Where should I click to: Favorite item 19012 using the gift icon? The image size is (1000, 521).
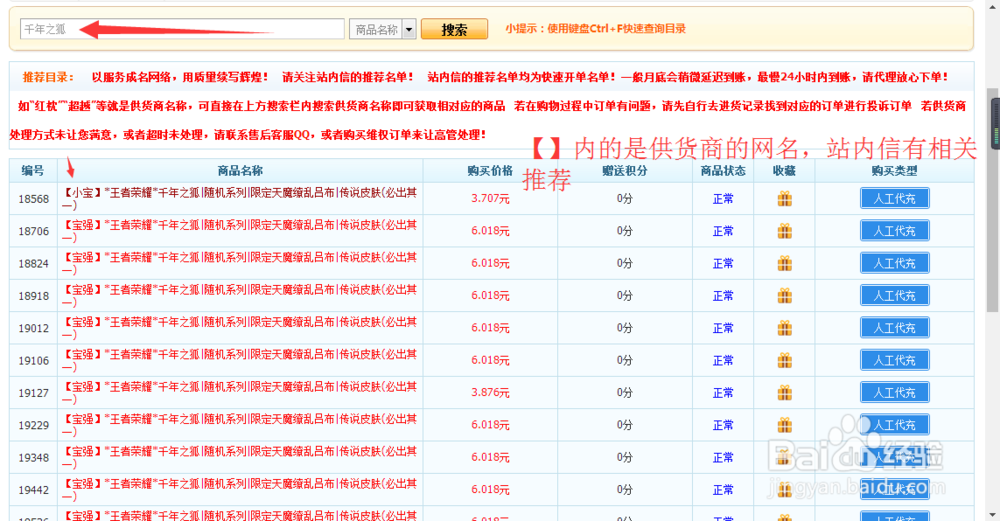pos(784,328)
